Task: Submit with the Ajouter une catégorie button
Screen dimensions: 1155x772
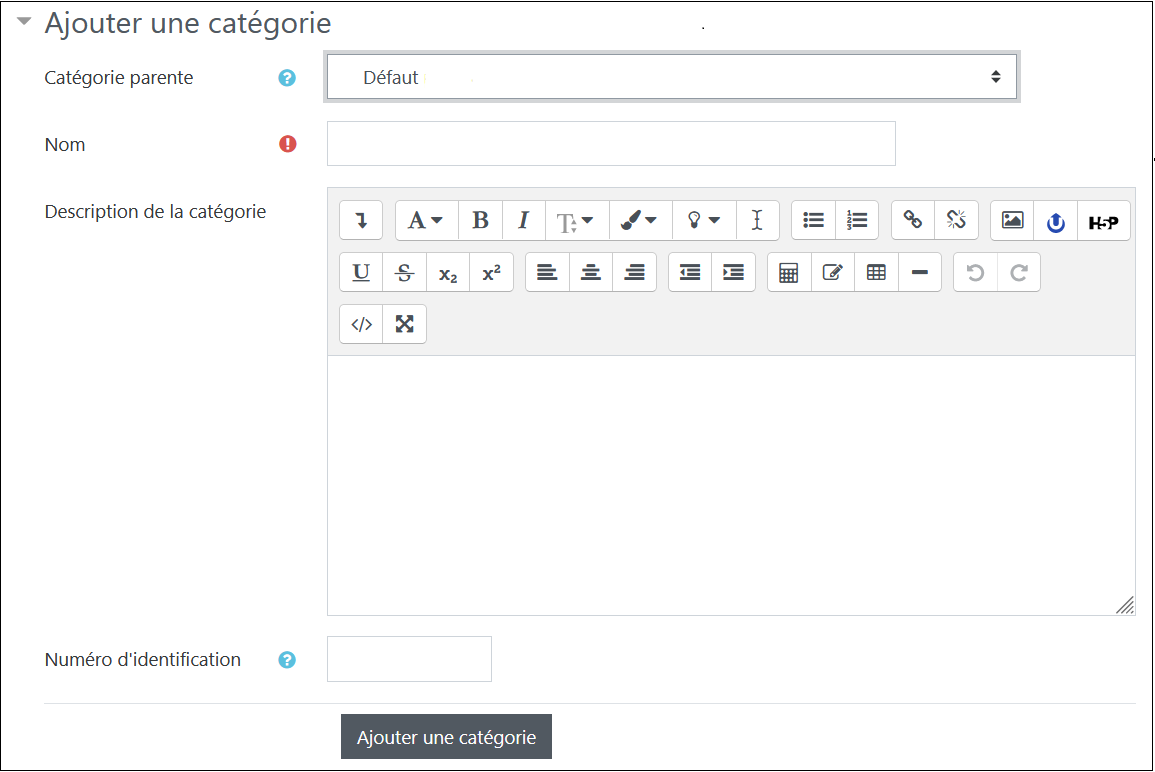Action: [446, 736]
